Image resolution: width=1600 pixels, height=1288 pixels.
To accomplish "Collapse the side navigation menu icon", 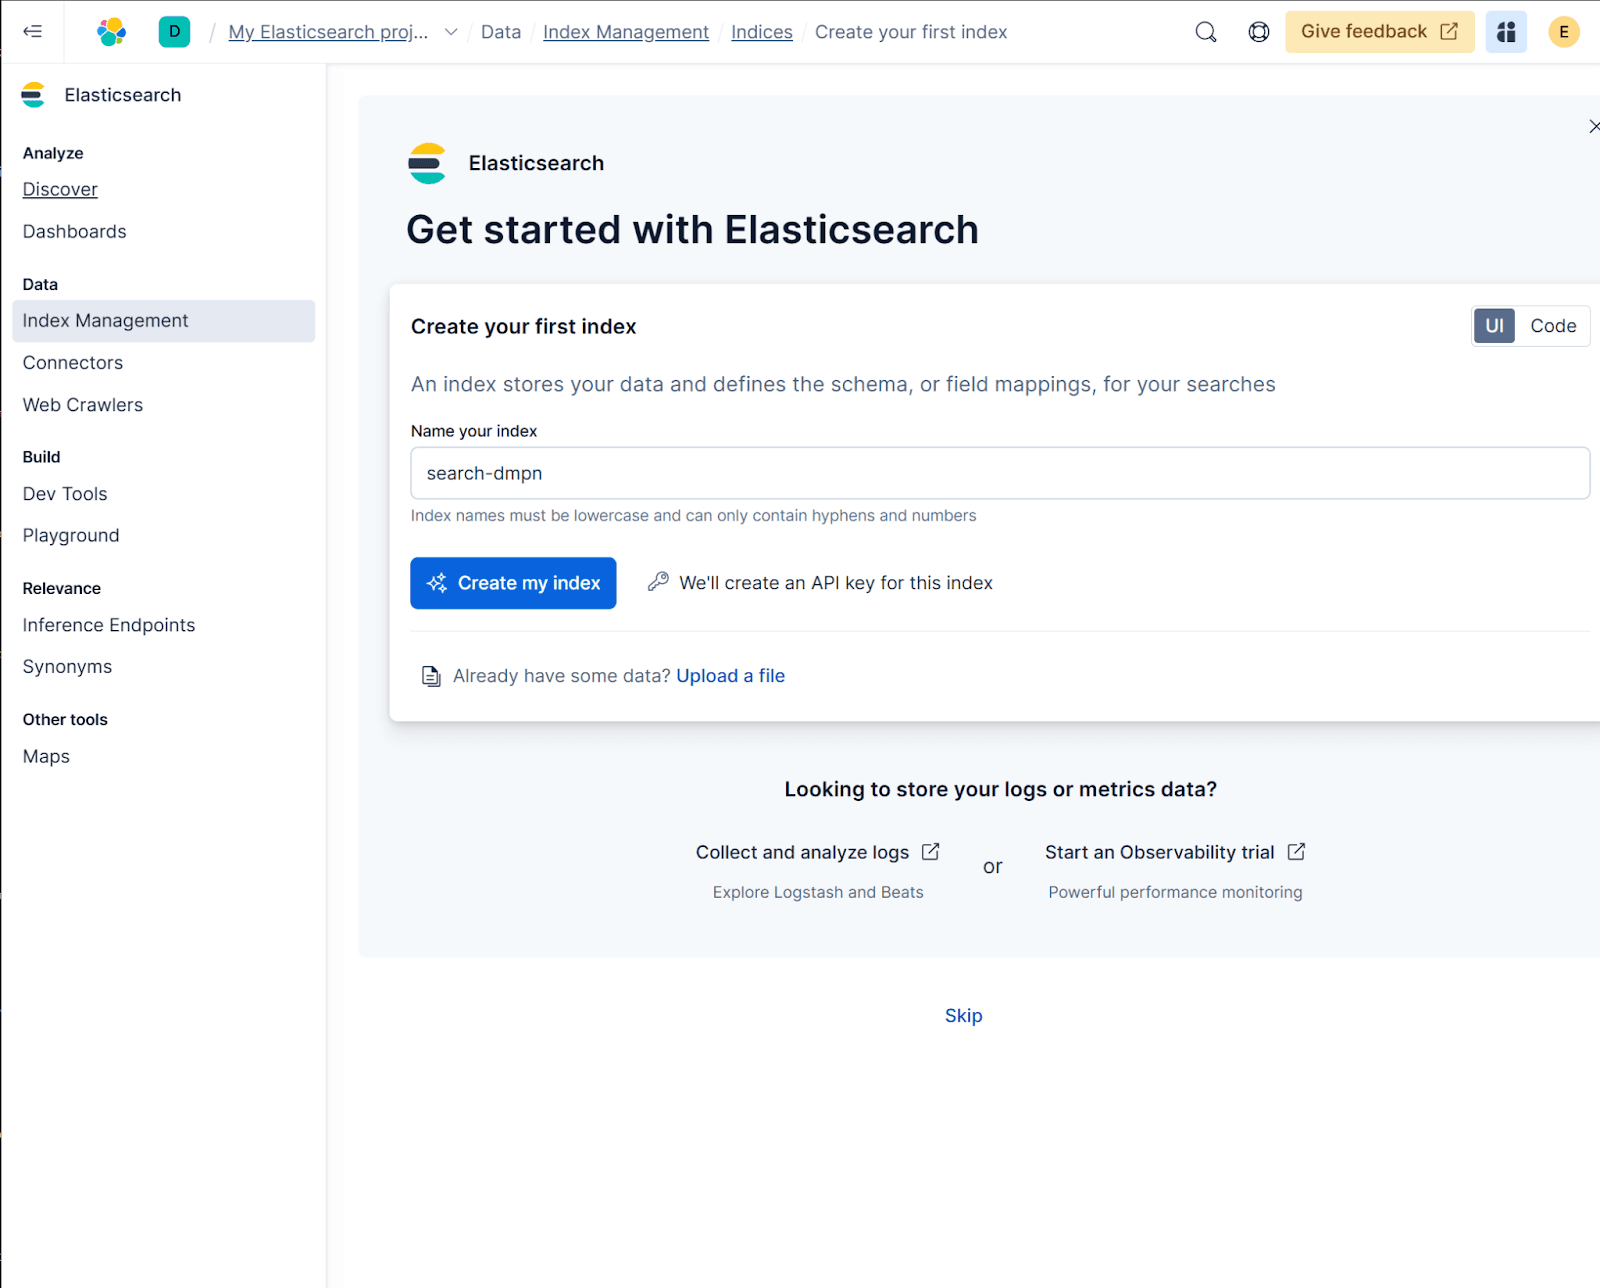I will coord(32,32).
